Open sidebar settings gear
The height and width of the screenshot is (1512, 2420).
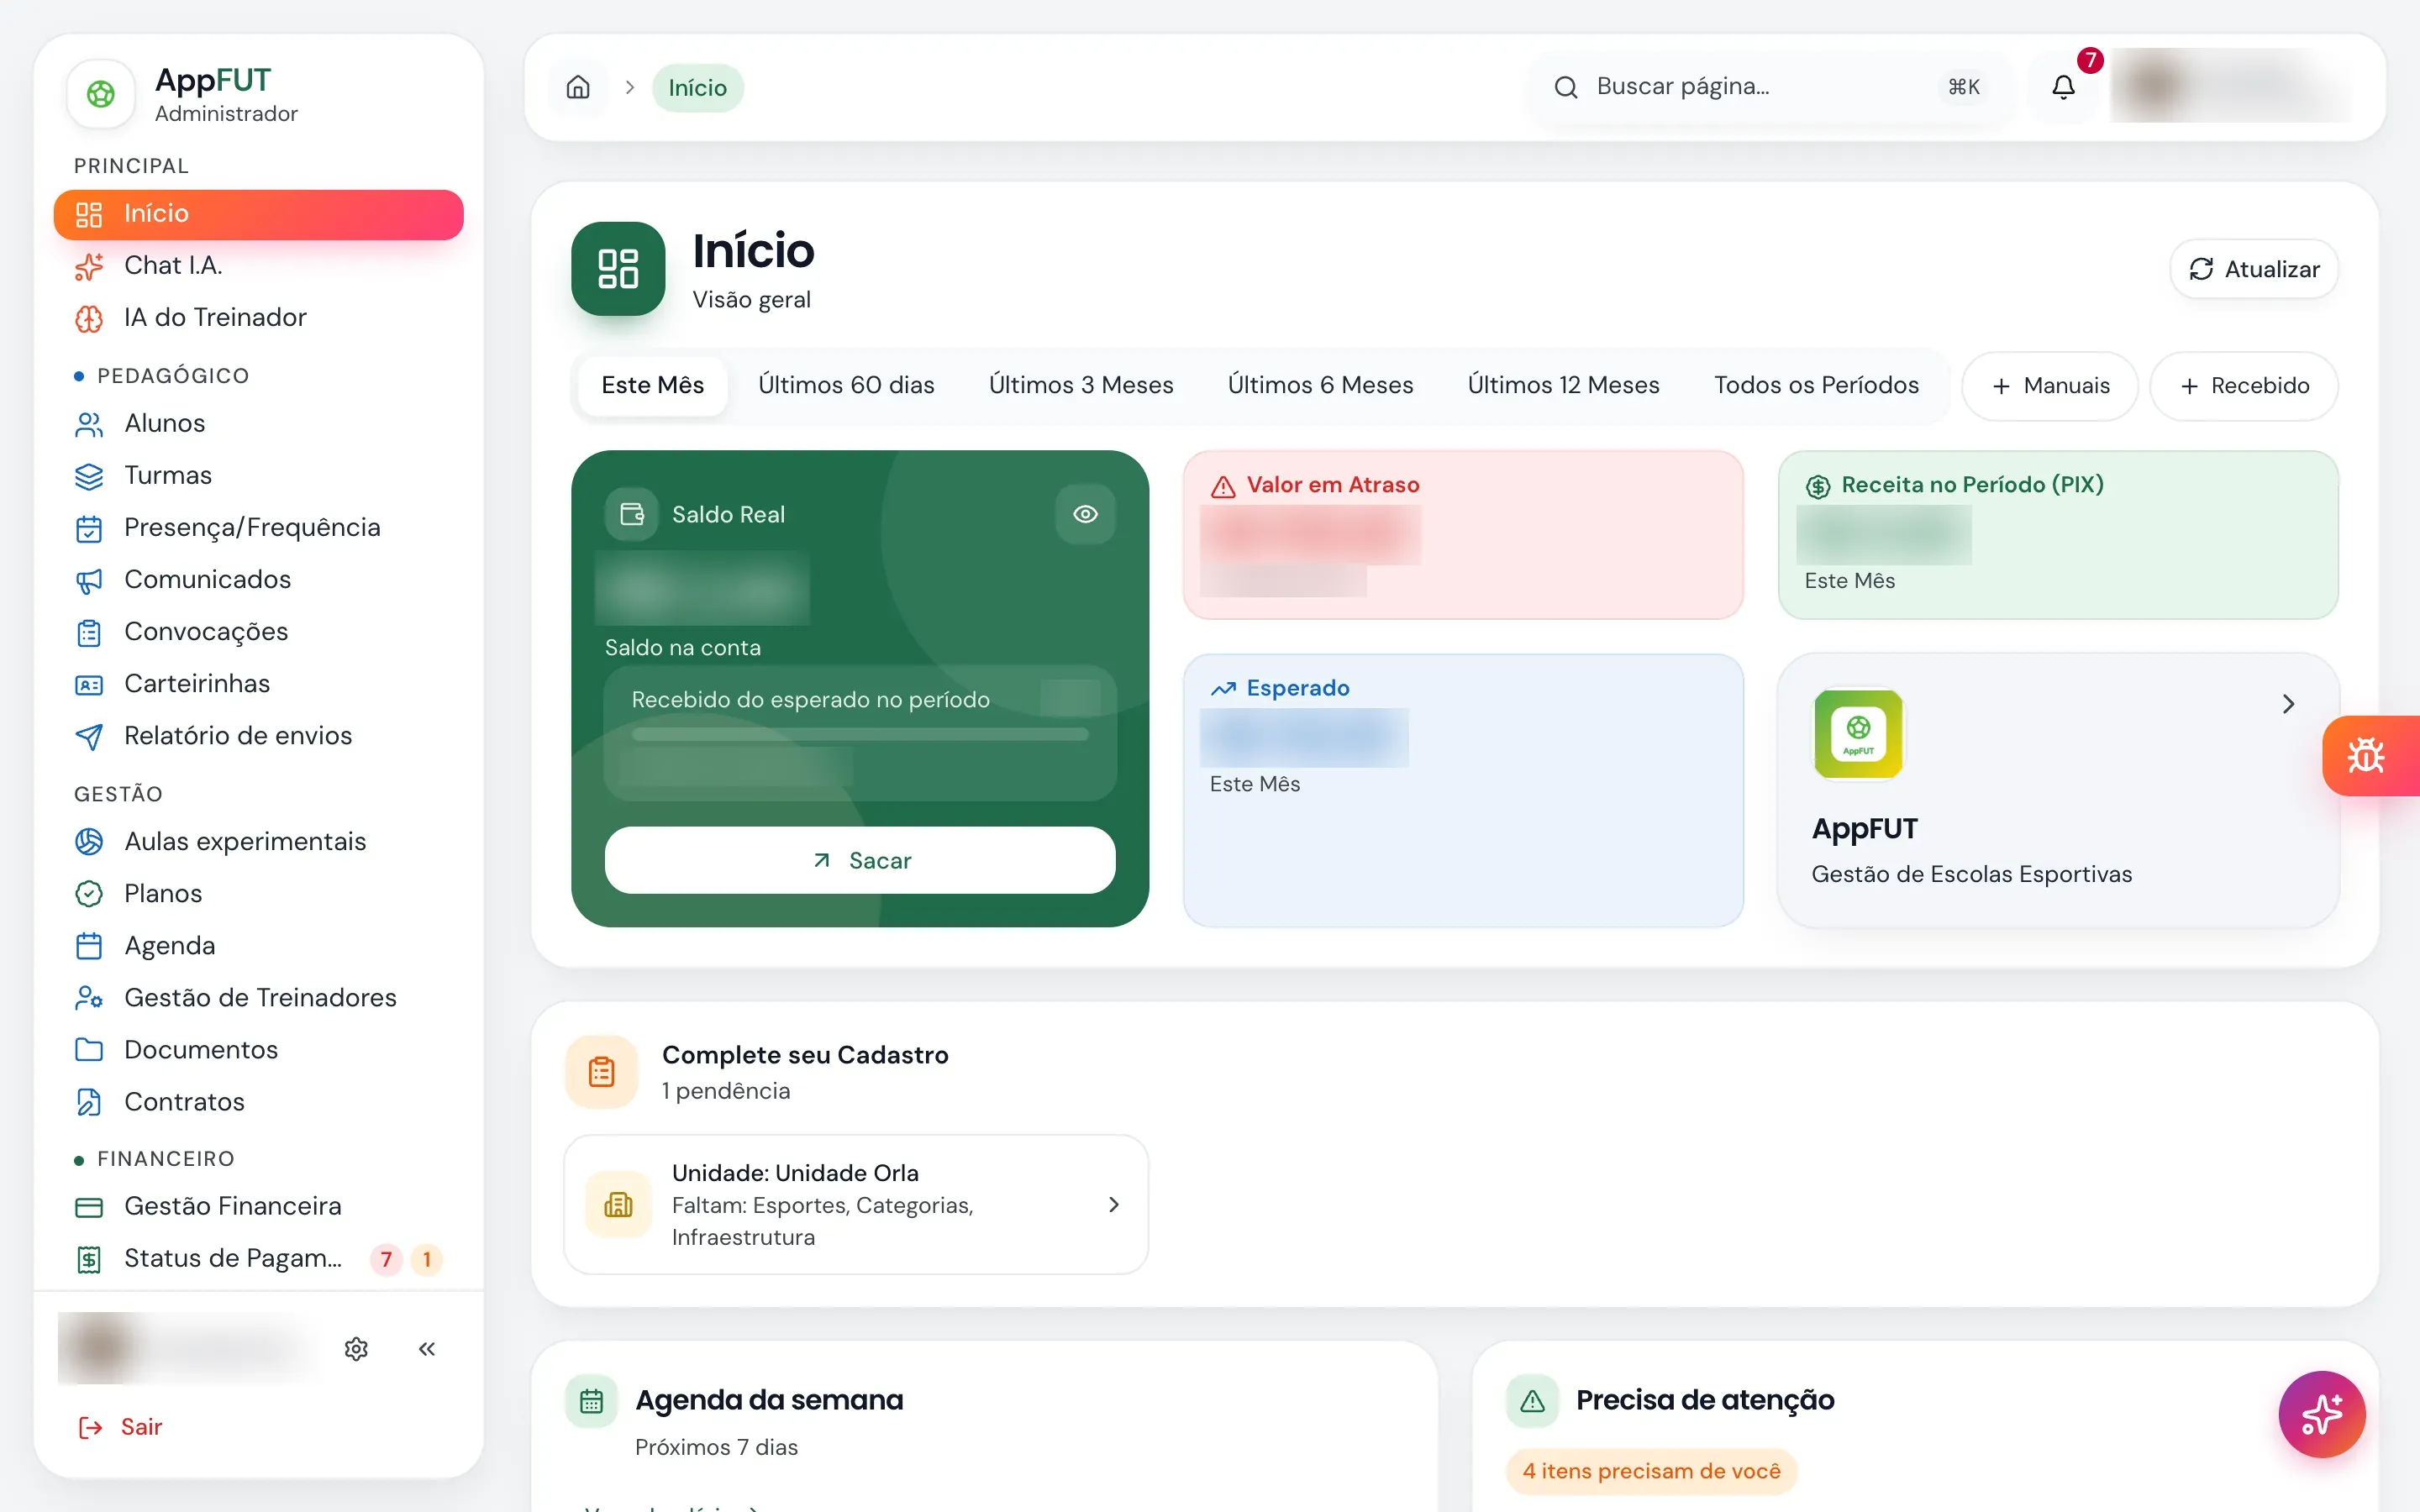356,1349
